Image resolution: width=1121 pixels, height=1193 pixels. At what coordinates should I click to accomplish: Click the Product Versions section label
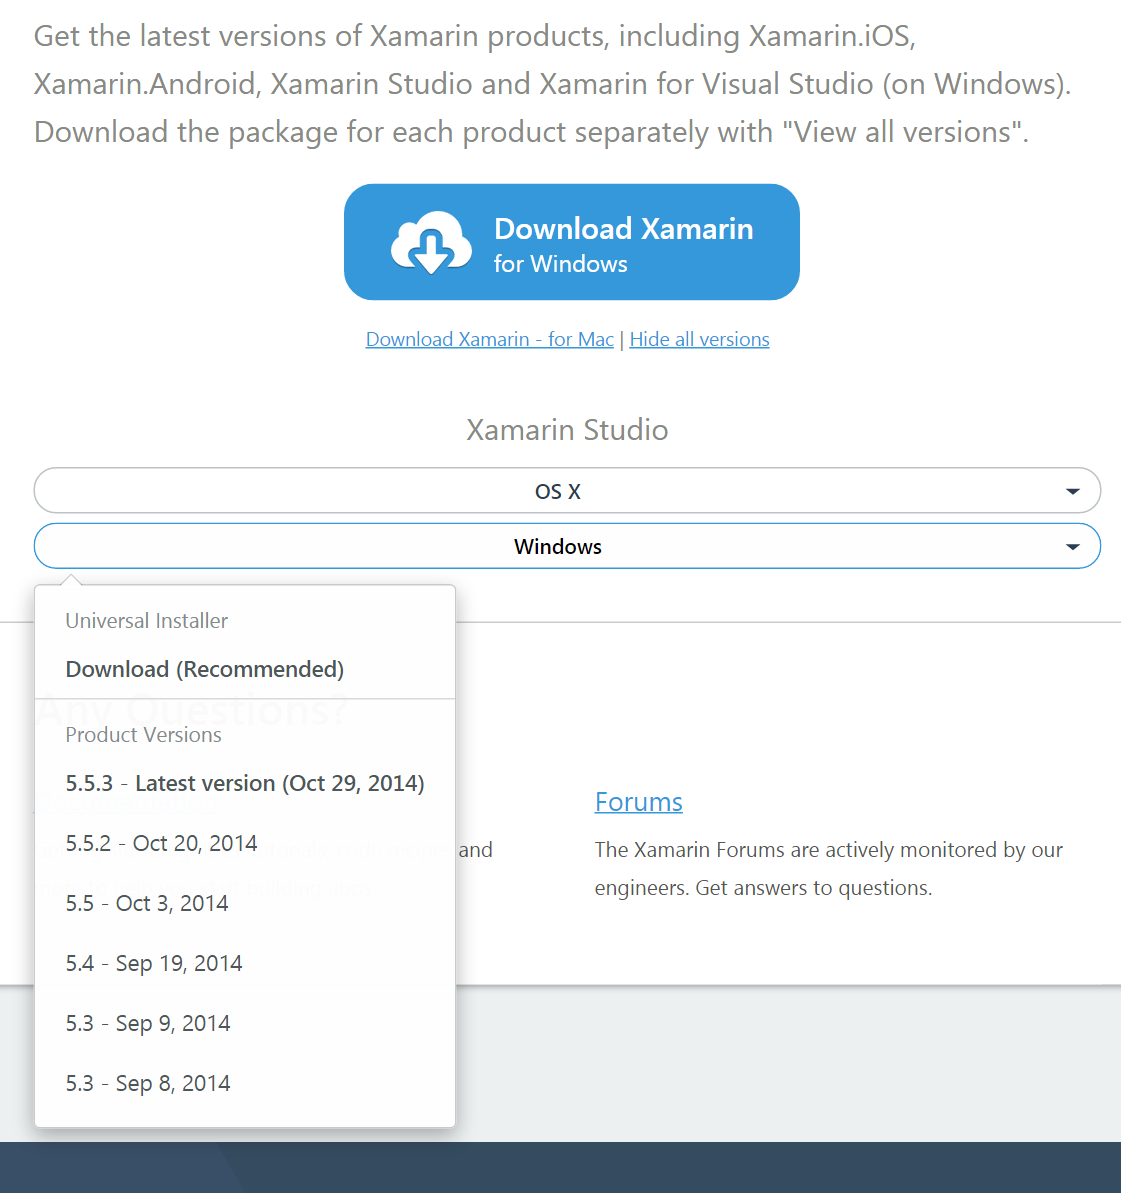[143, 735]
